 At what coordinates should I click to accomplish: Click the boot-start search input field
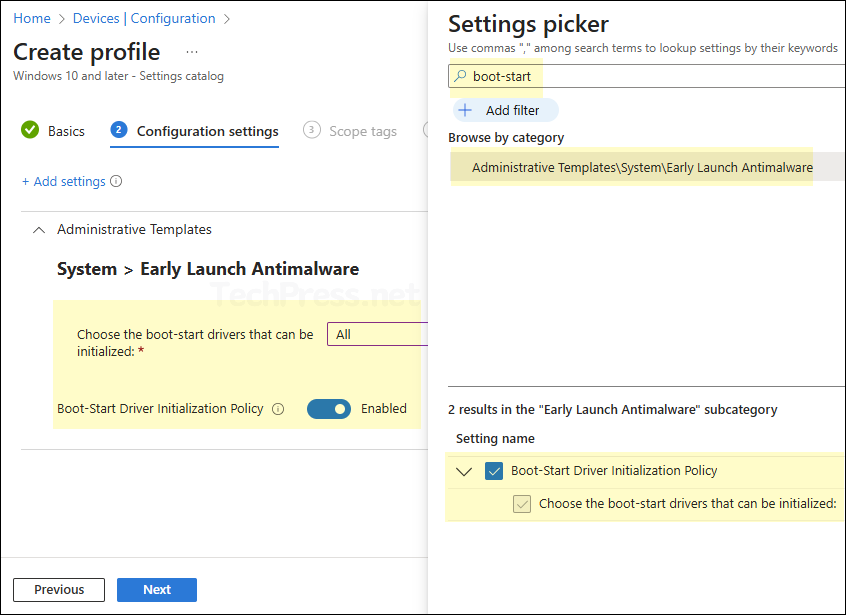650,76
